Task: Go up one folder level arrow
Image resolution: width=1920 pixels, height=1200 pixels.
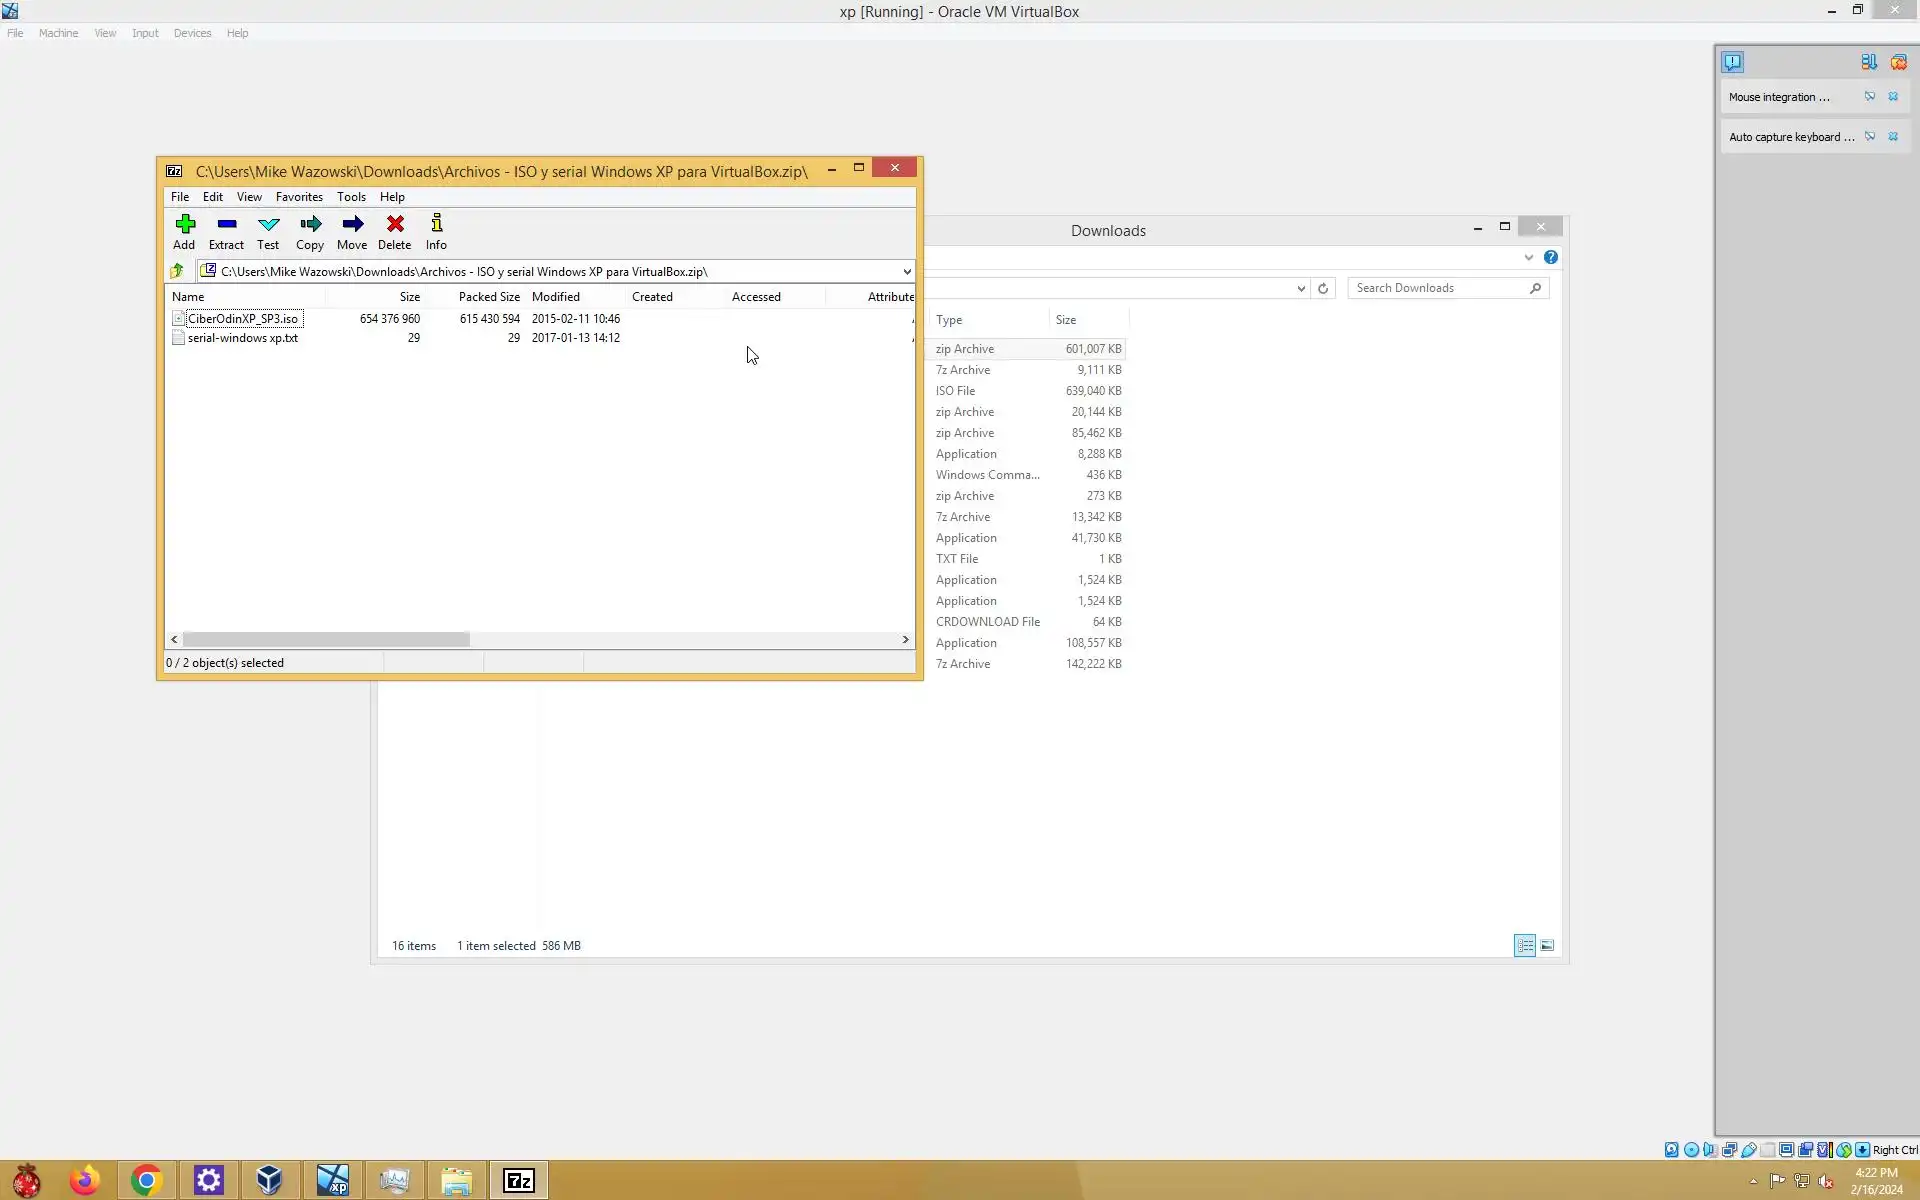Action: pyautogui.click(x=177, y=271)
